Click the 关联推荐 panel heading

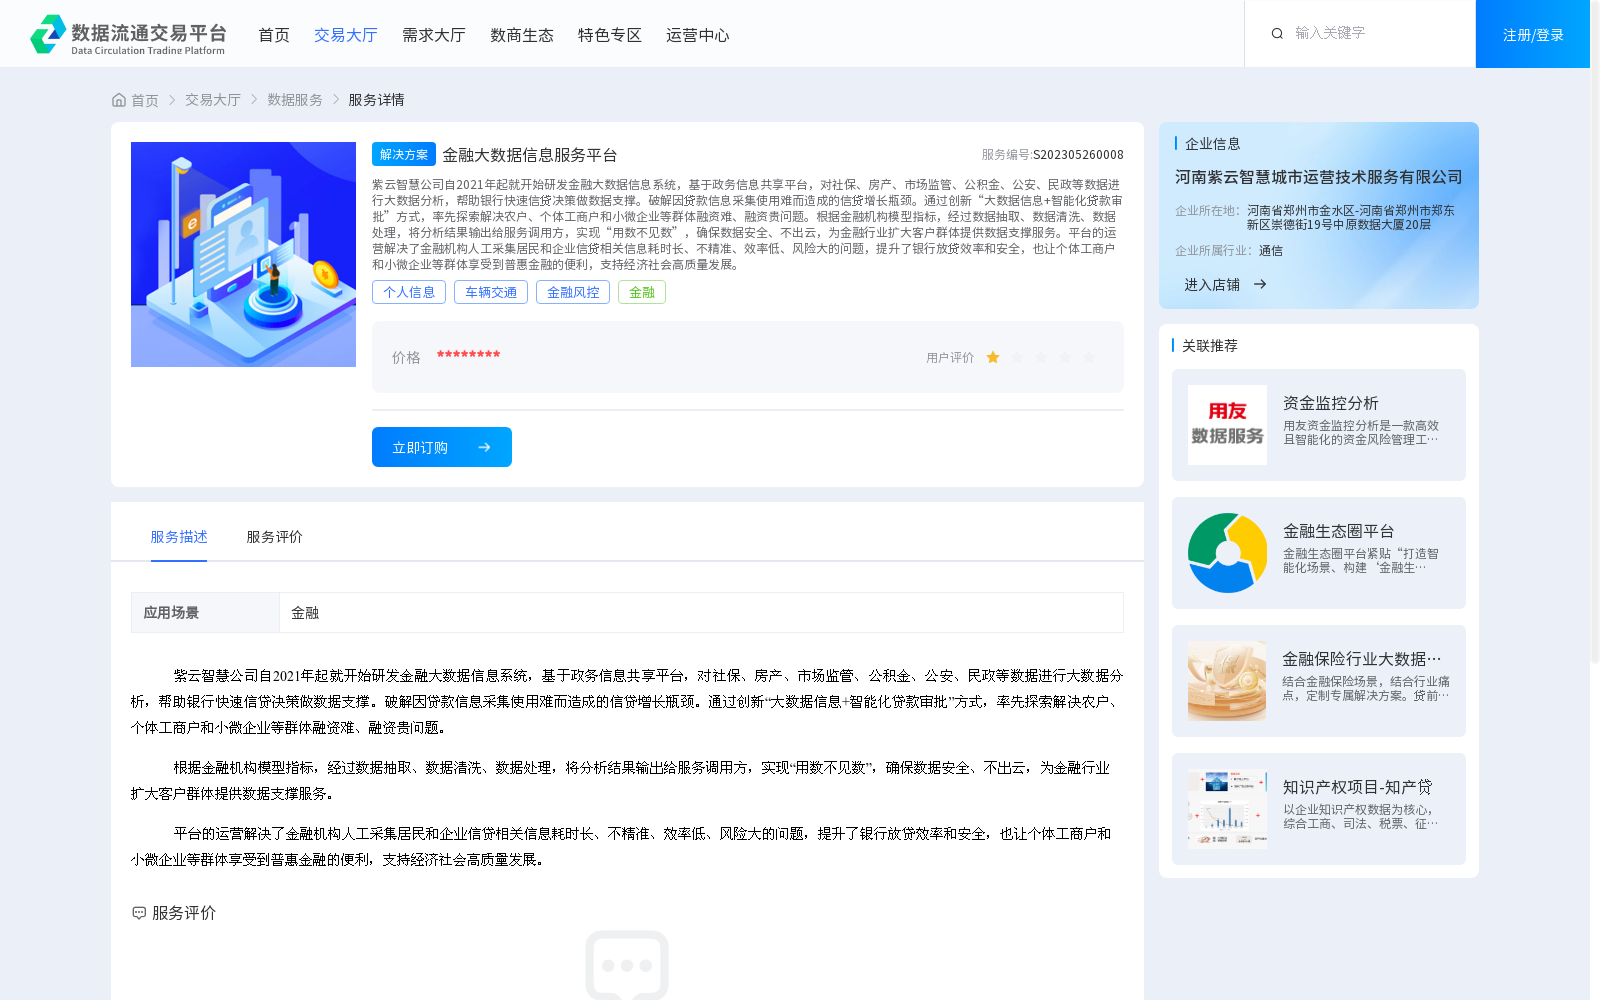pos(1210,346)
